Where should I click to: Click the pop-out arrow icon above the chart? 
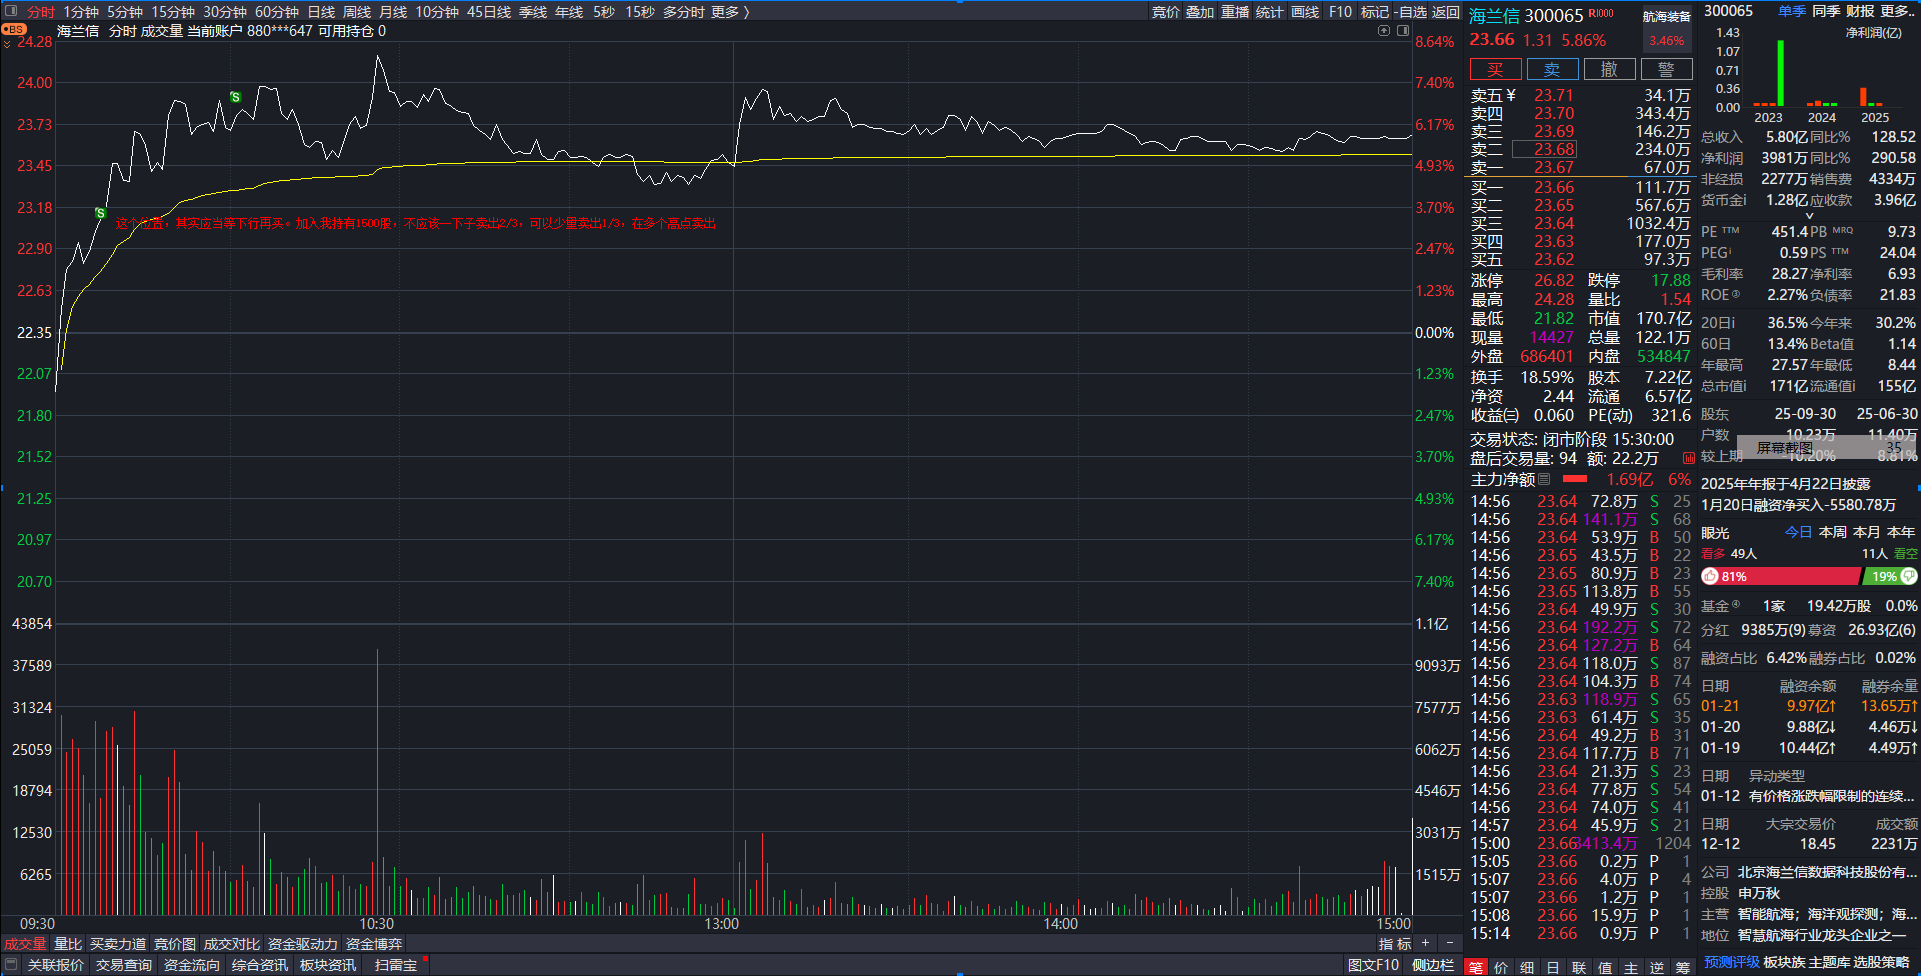pos(1384,31)
